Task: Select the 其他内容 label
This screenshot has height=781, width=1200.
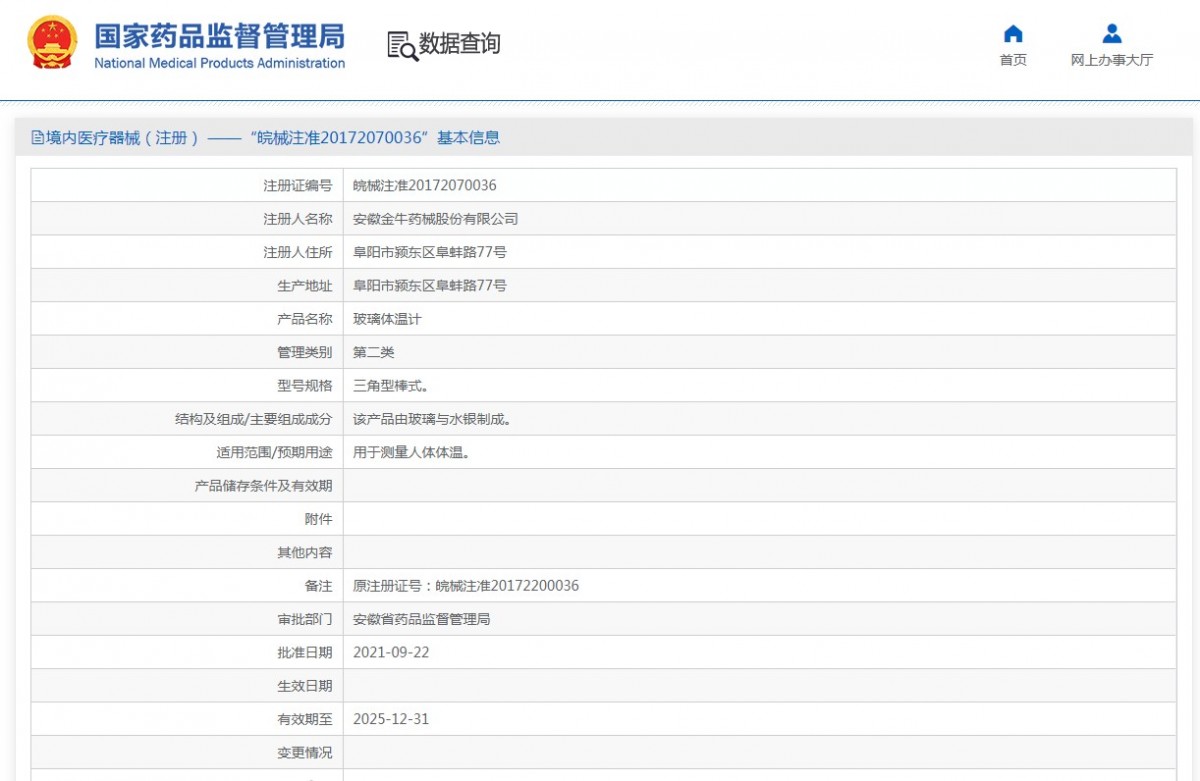Action: coord(304,552)
